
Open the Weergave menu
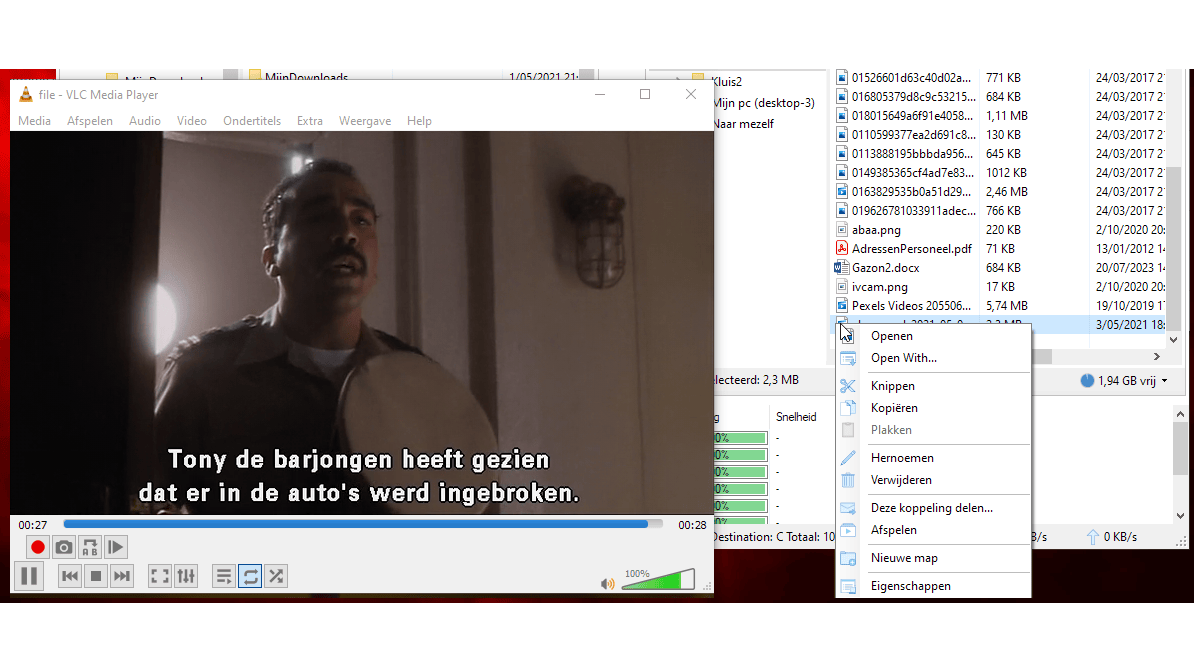(x=365, y=120)
